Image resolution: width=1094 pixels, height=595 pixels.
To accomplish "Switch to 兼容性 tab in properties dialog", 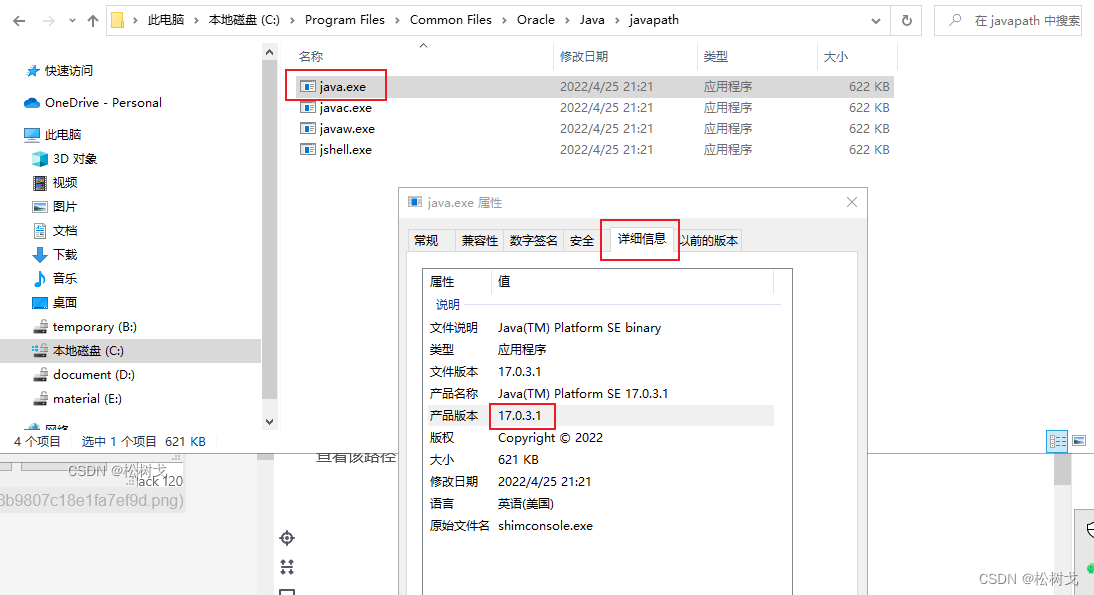I will (x=479, y=241).
